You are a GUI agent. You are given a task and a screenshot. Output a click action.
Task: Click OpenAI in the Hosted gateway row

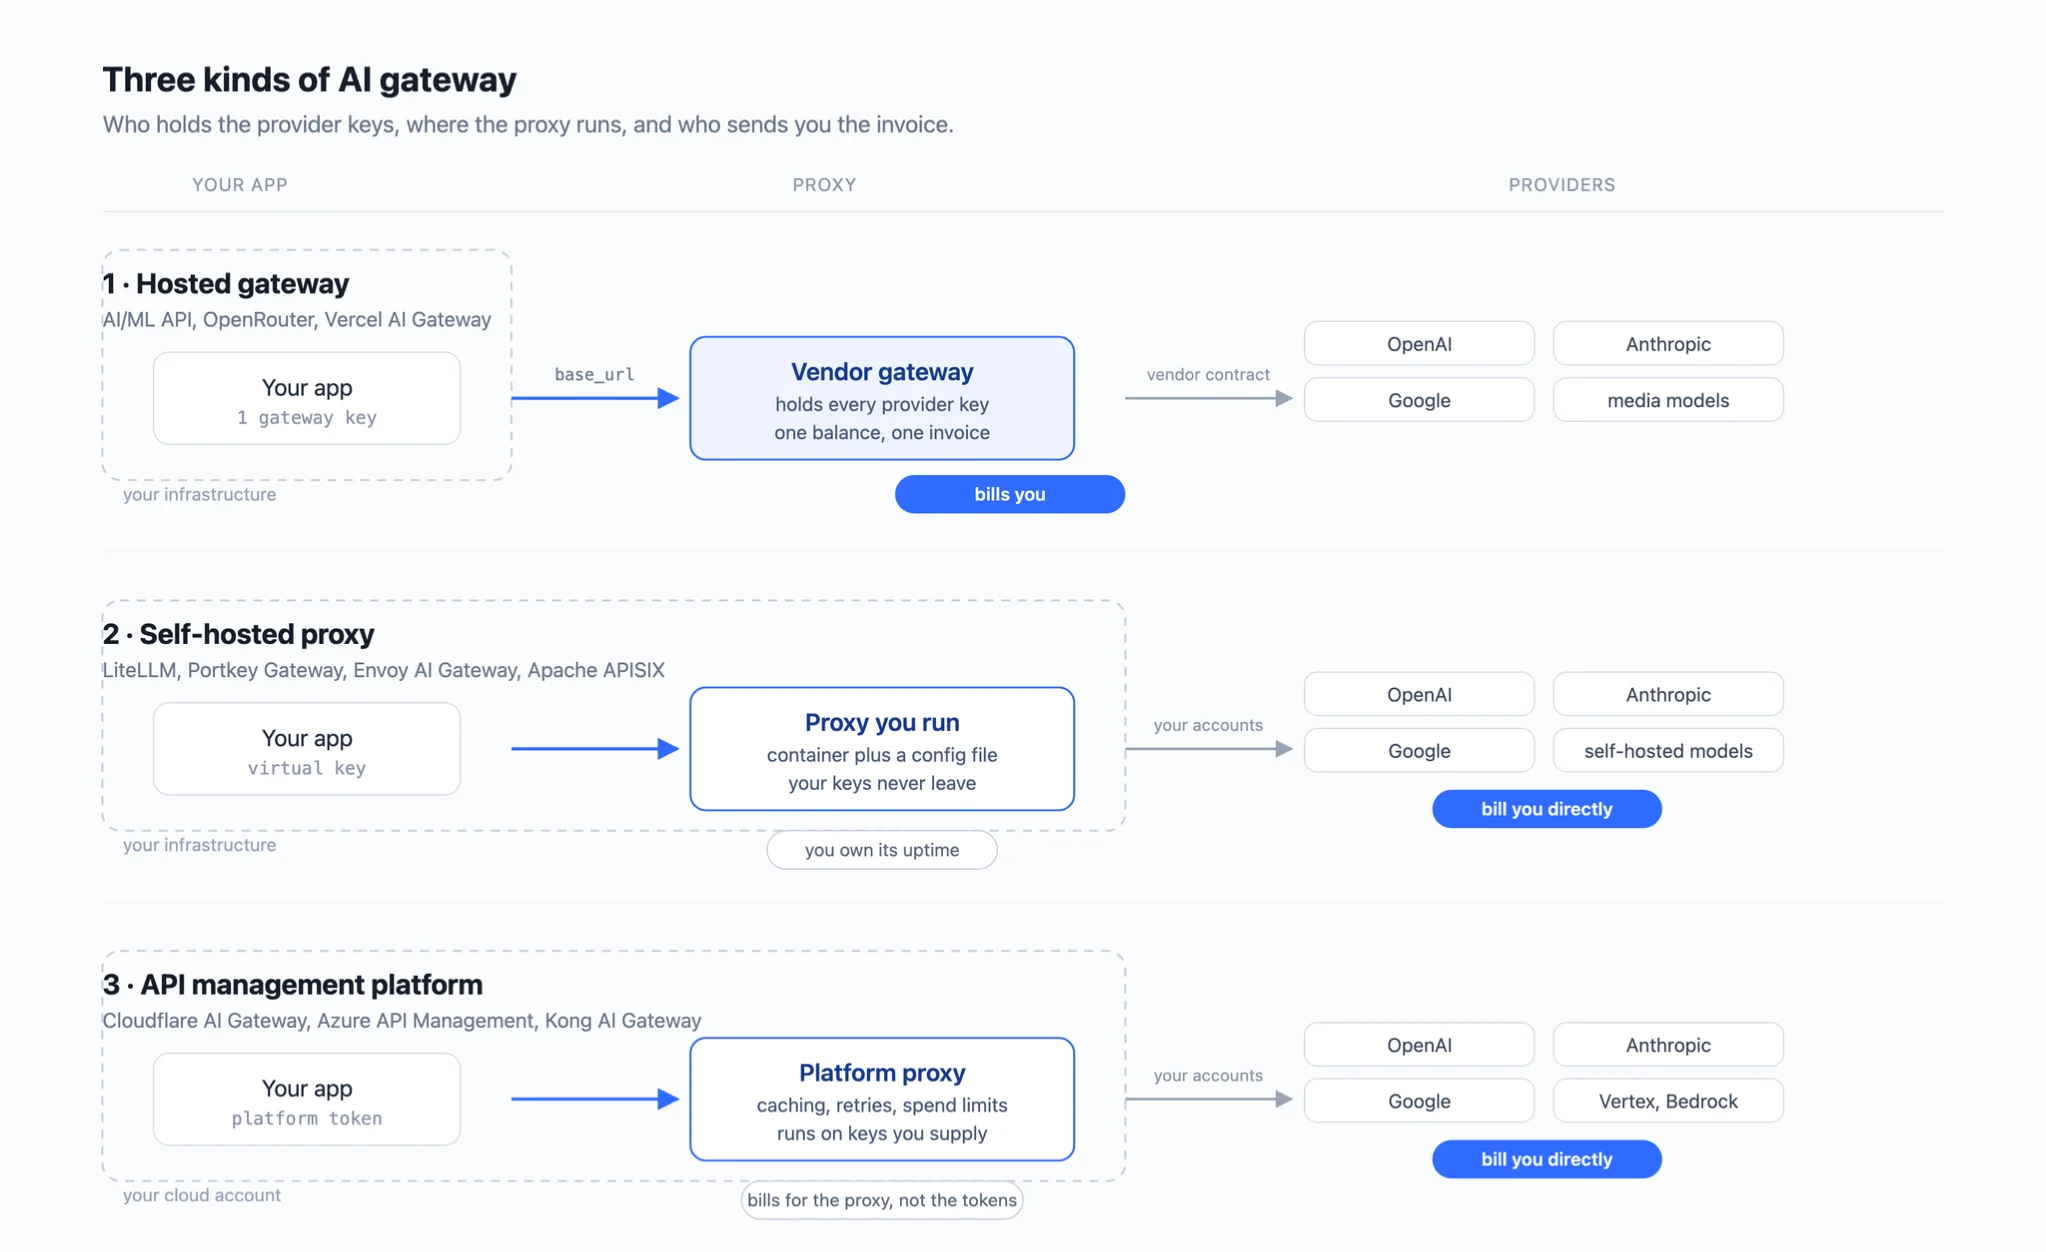coord(1419,344)
